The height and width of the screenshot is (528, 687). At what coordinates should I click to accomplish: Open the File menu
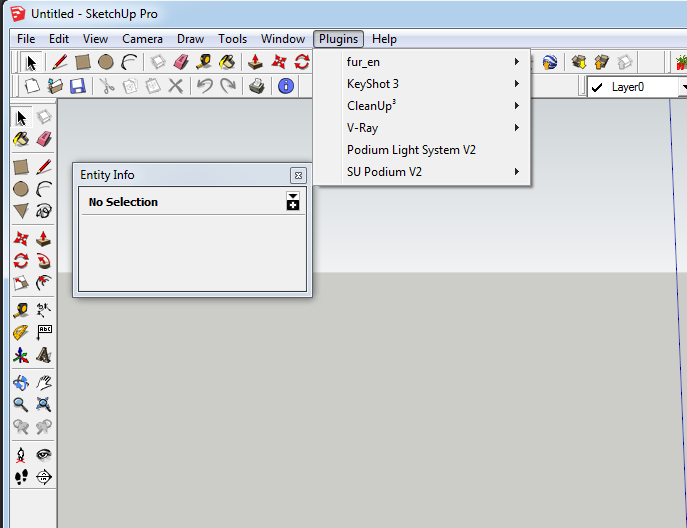point(26,39)
